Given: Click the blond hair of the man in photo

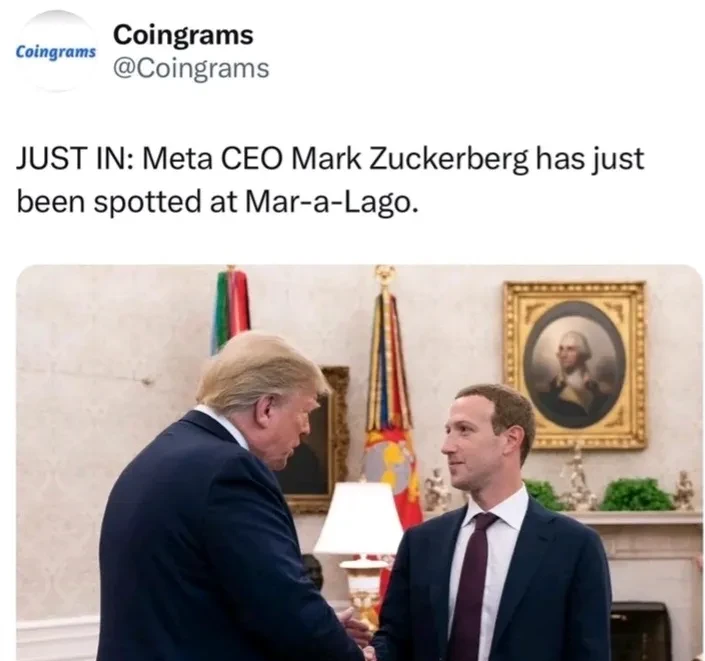Looking at the screenshot, I should [x=261, y=371].
